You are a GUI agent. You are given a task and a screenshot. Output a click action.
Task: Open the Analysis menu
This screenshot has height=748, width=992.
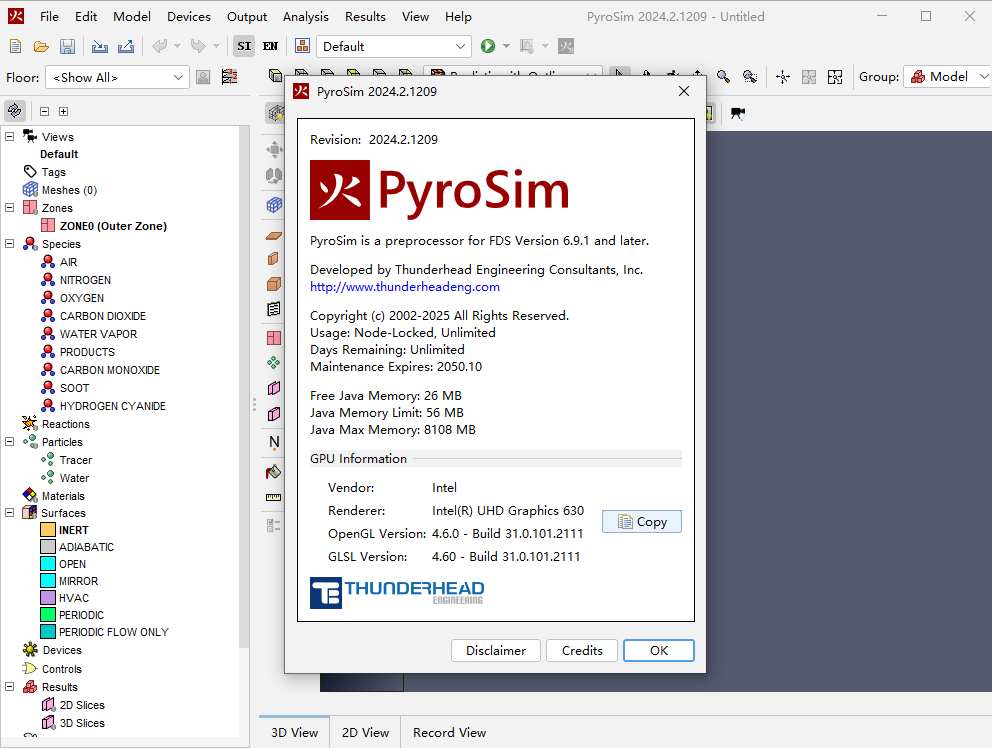(x=306, y=17)
